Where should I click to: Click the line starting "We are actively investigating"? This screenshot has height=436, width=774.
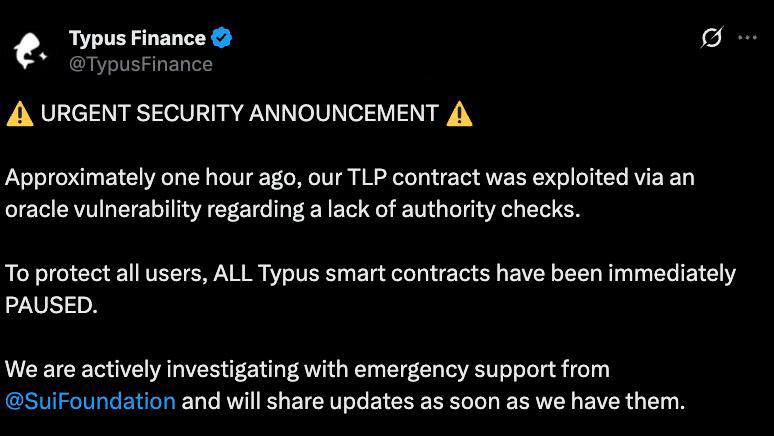coord(307,369)
